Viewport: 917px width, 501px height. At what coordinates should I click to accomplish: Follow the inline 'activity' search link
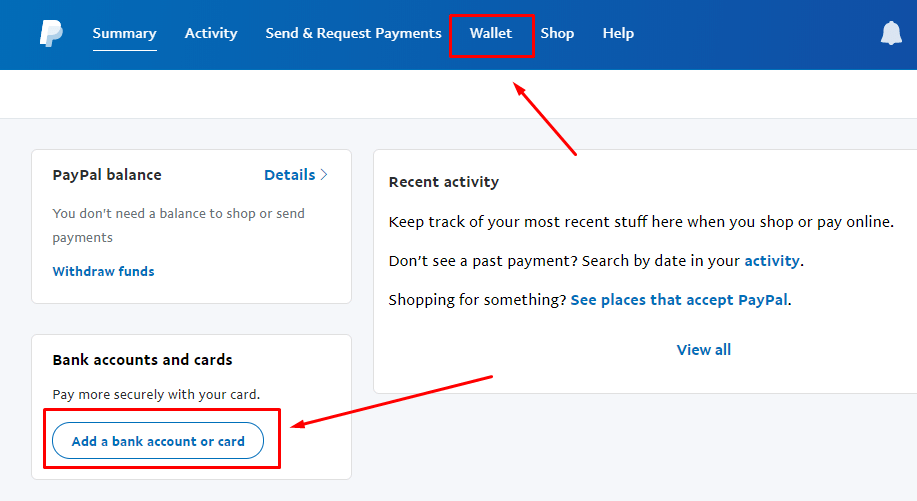[x=771, y=261]
